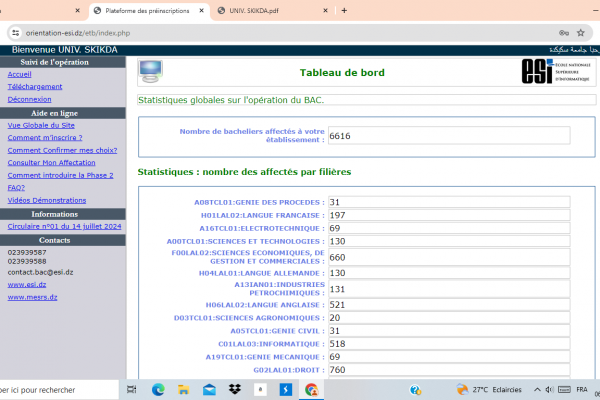Open Vidéos Démonstrations link
Viewport: 600px width, 400px height.
click(x=47, y=200)
